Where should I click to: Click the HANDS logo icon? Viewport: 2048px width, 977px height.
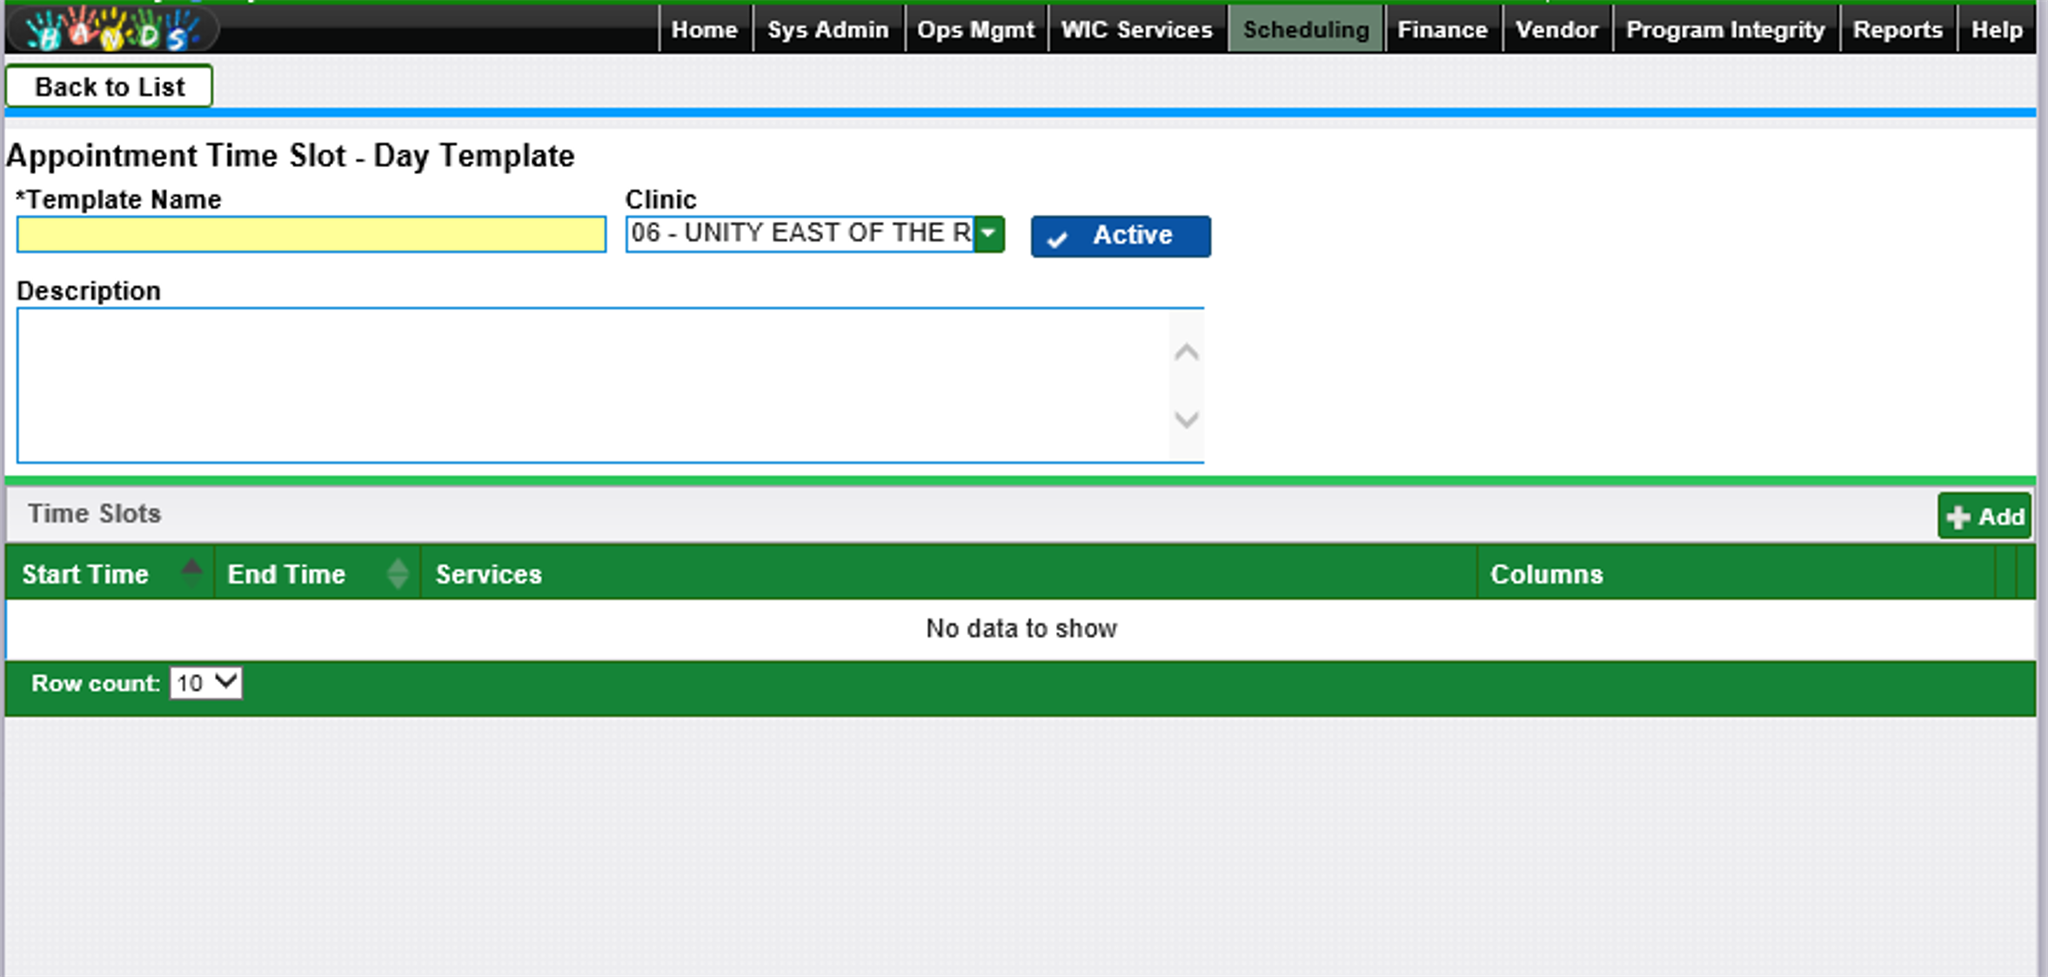pyautogui.click(x=112, y=29)
